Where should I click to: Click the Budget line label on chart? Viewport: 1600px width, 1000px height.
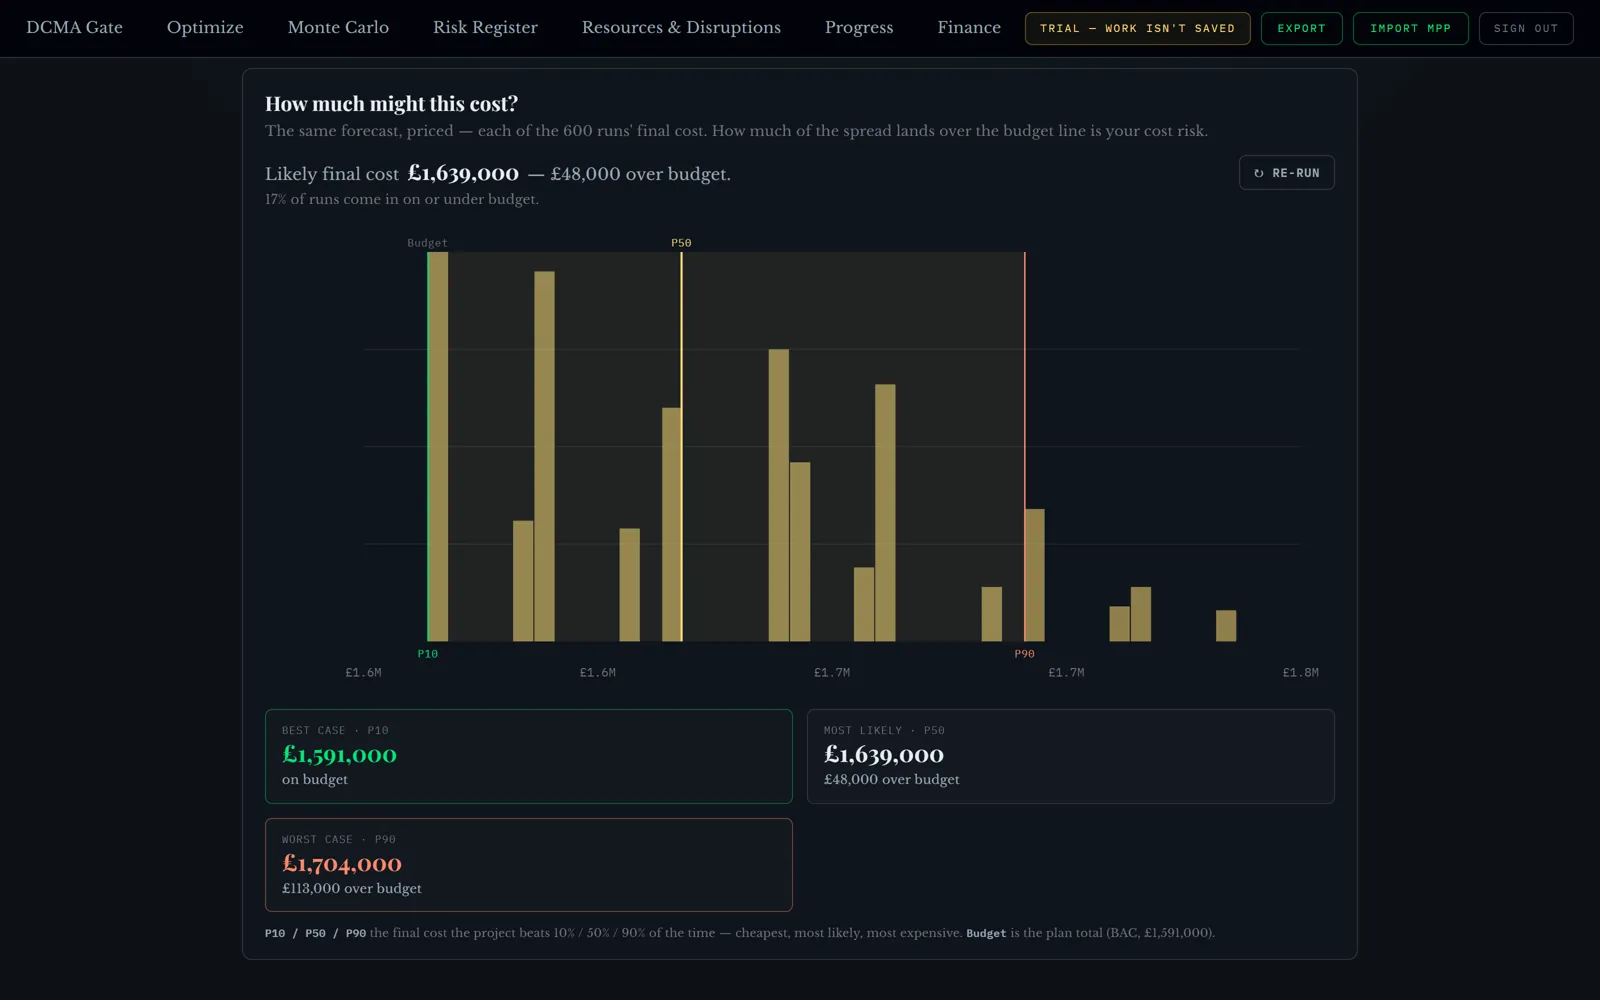tap(428, 243)
